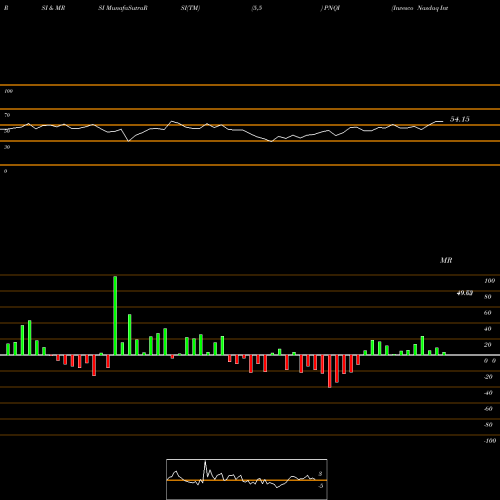This screenshot has width=500, height=500.
Task: Click the 'MR' indicator title
Action: coord(446,260)
